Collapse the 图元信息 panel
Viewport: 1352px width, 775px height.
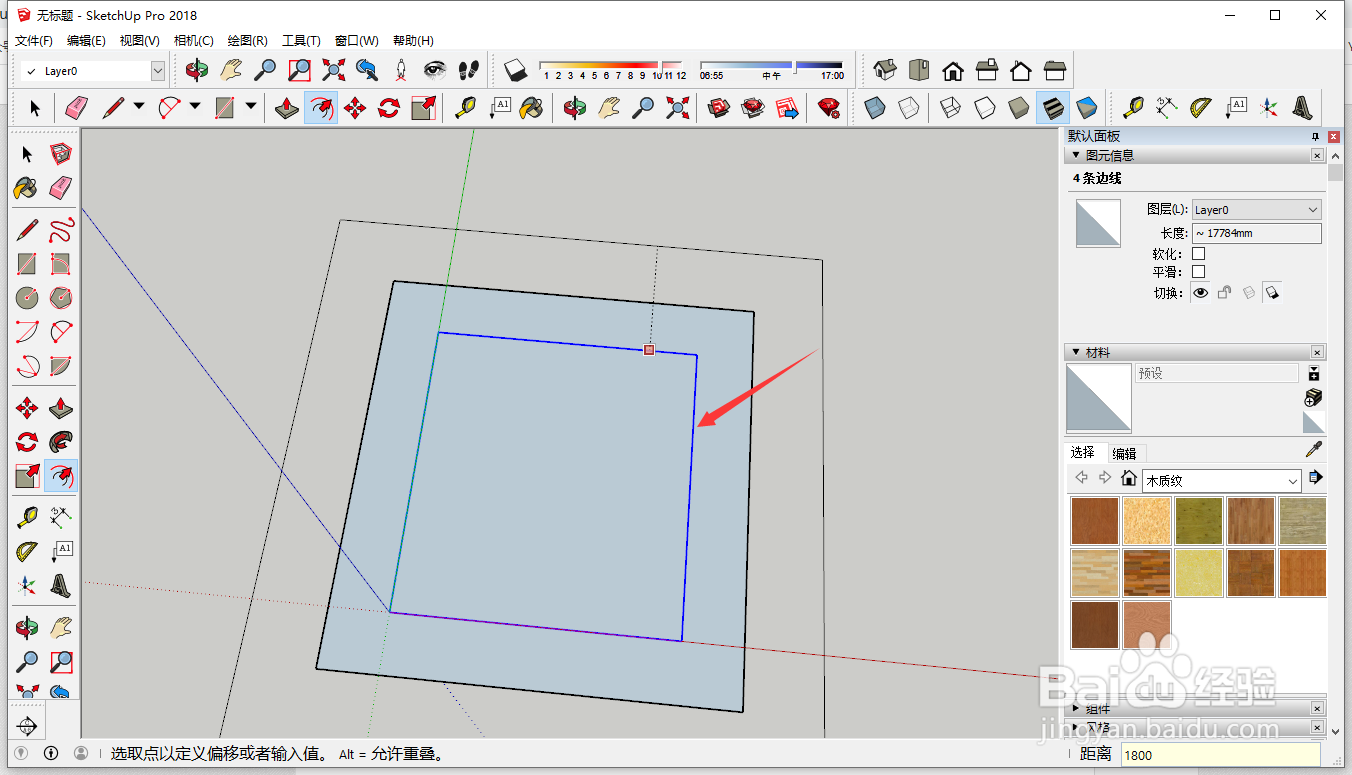point(1076,155)
